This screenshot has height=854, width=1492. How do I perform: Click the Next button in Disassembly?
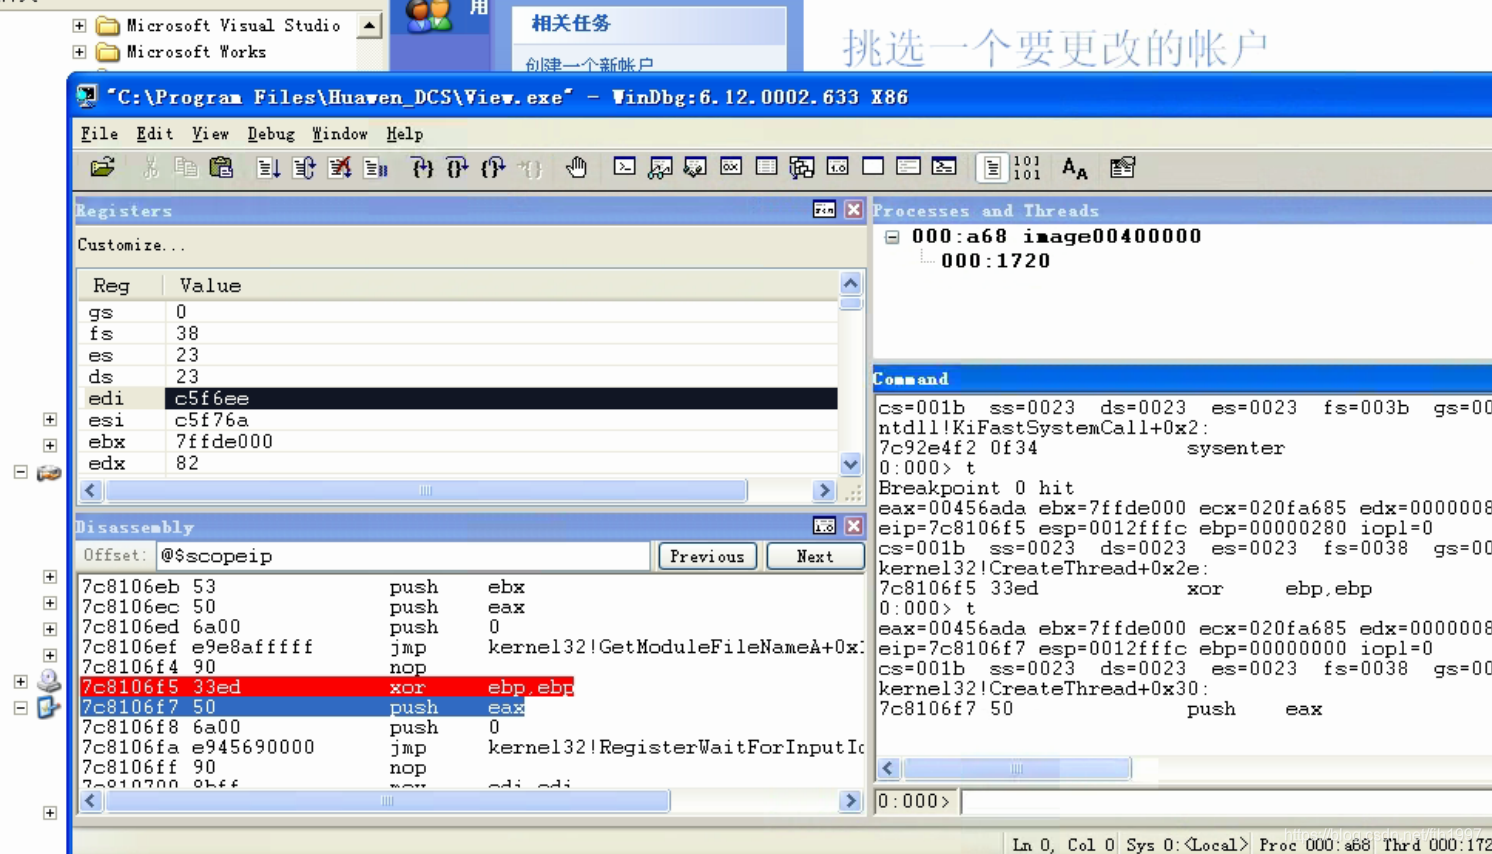(x=815, y=556)
